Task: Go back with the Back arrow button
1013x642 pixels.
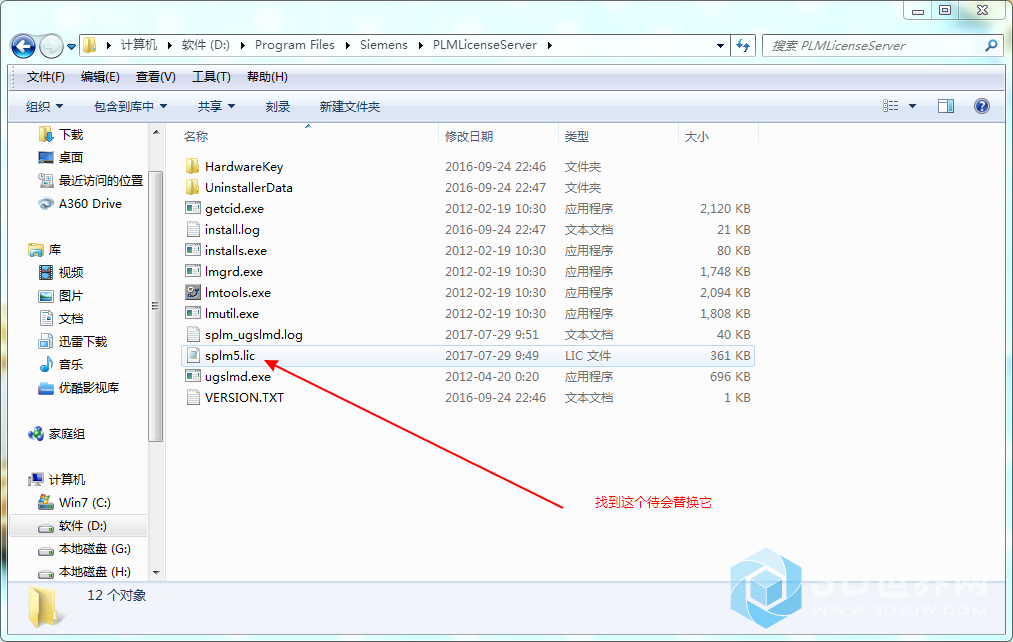Action: point(23,46)
